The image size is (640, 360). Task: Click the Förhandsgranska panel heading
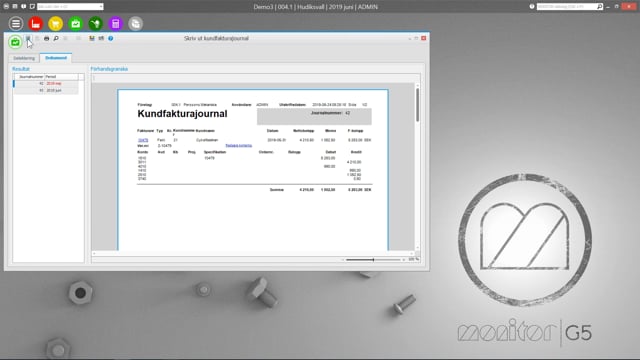[x=109, y=69]
